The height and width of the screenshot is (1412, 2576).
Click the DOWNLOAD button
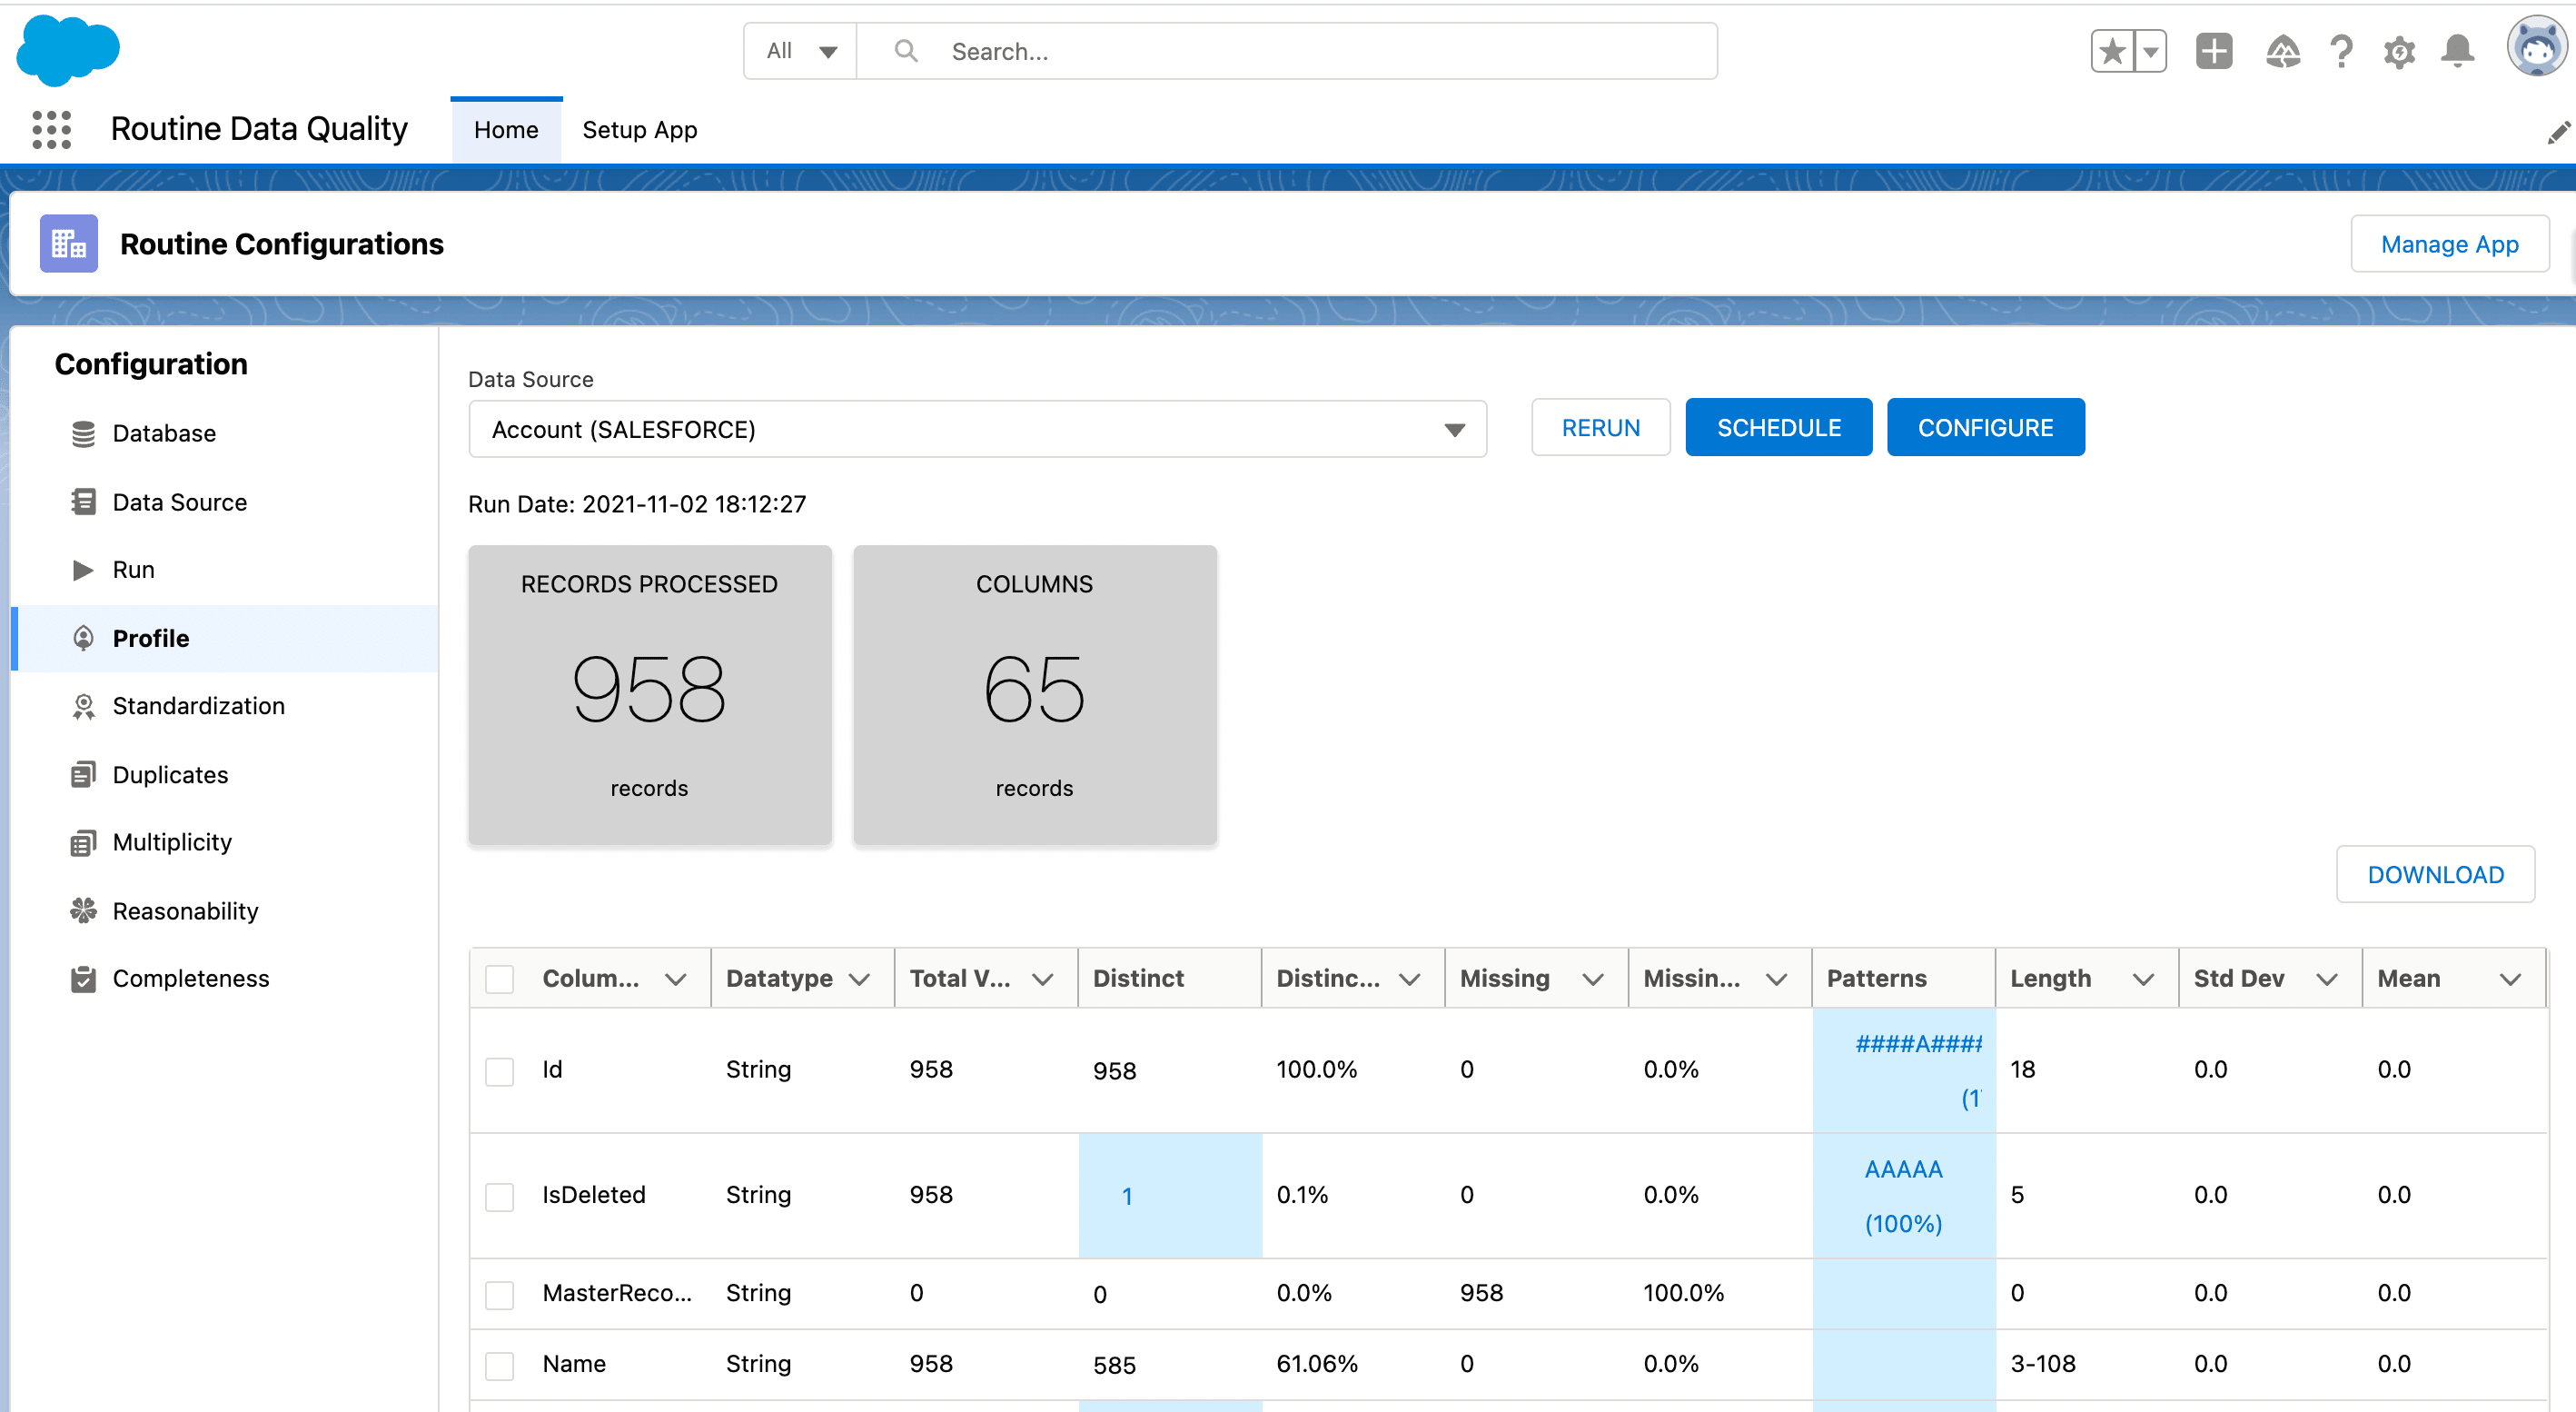point(2435,873)
